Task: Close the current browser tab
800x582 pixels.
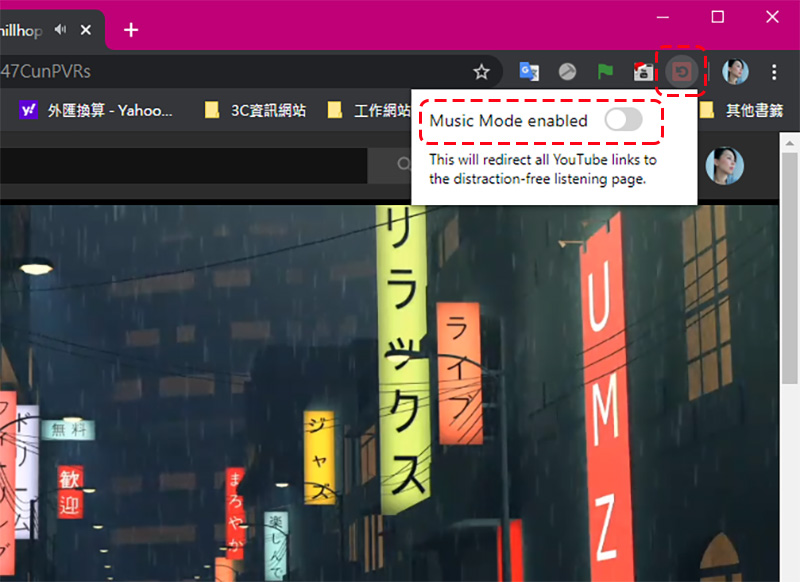Action: point(86,30)
